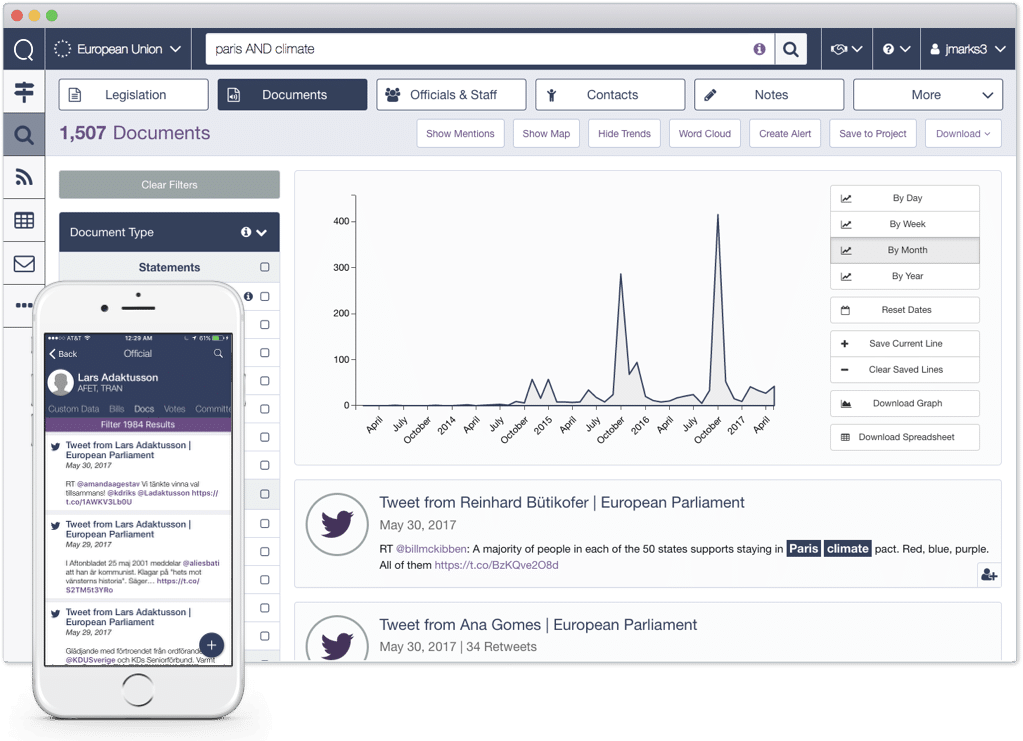This screenshot has height=741, width=1023.
Task: Click the Clear Filters button
Action: click(170, 185)
